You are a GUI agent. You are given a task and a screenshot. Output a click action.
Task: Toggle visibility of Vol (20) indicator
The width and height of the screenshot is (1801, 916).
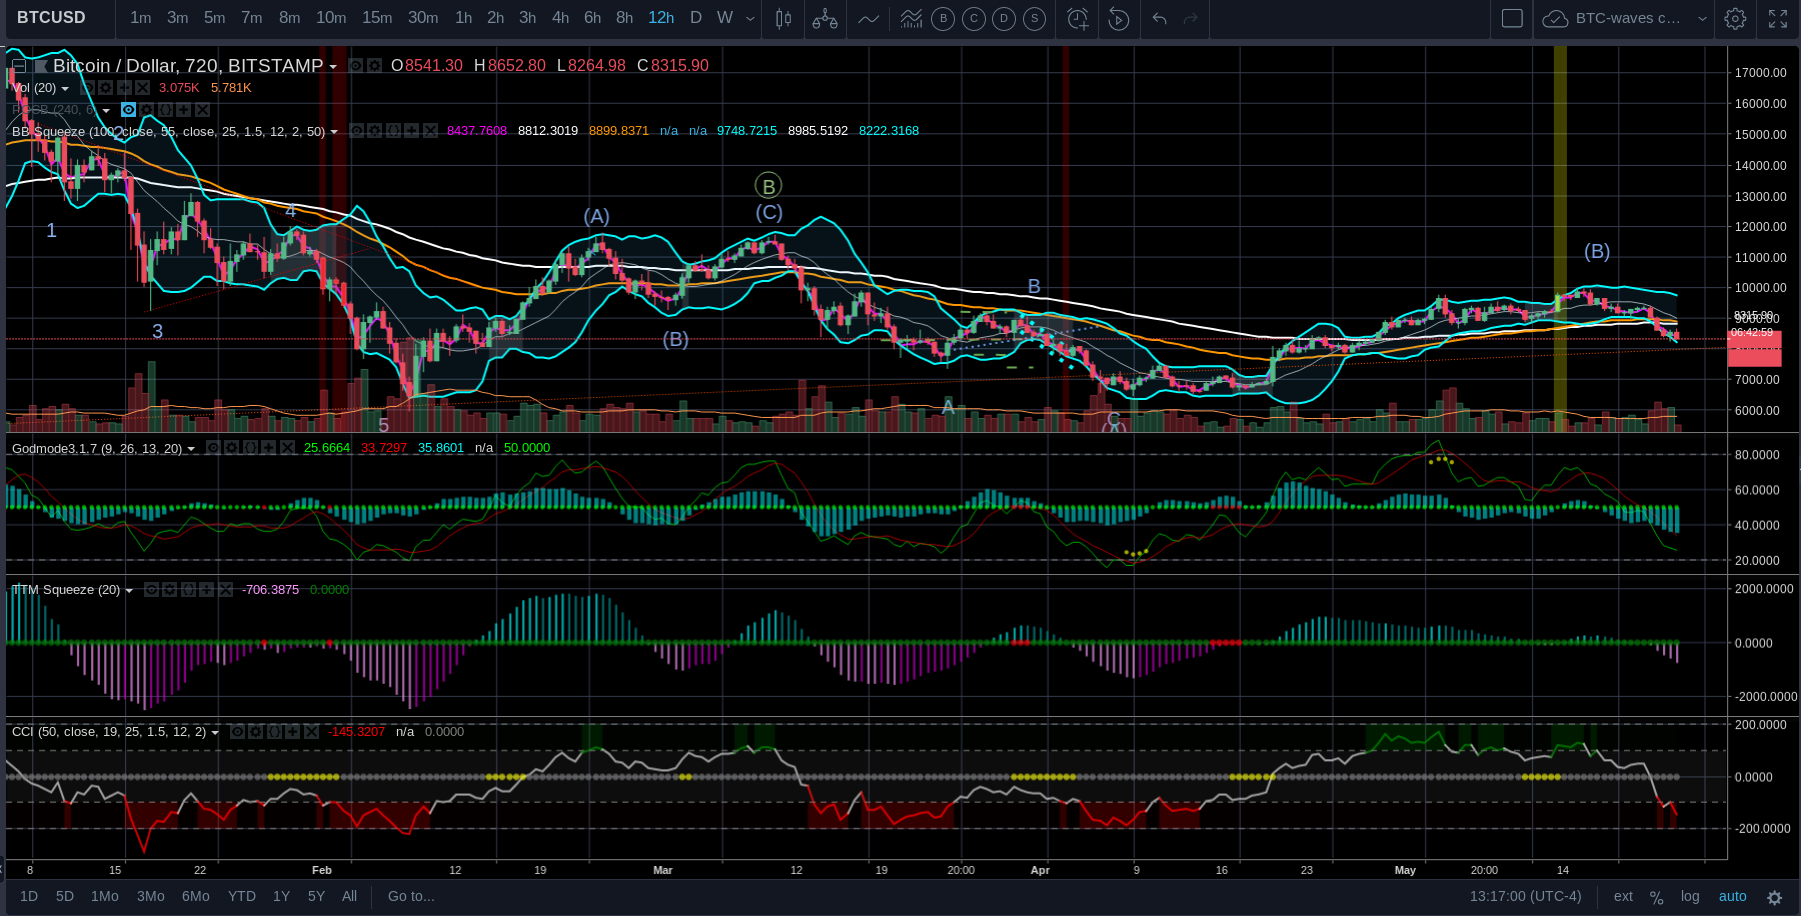tap(87, 88)
